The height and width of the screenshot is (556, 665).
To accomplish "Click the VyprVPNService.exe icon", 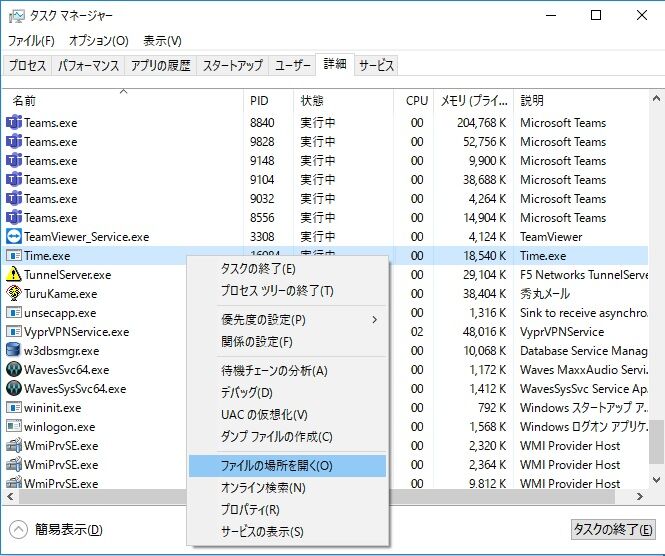I will (14, 332).
